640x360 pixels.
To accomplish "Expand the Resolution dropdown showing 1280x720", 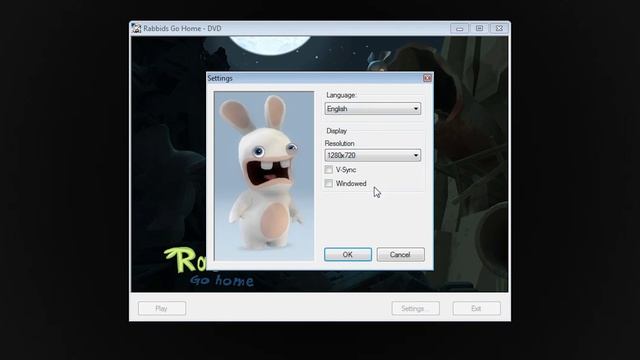I will (x=373, y=155).
